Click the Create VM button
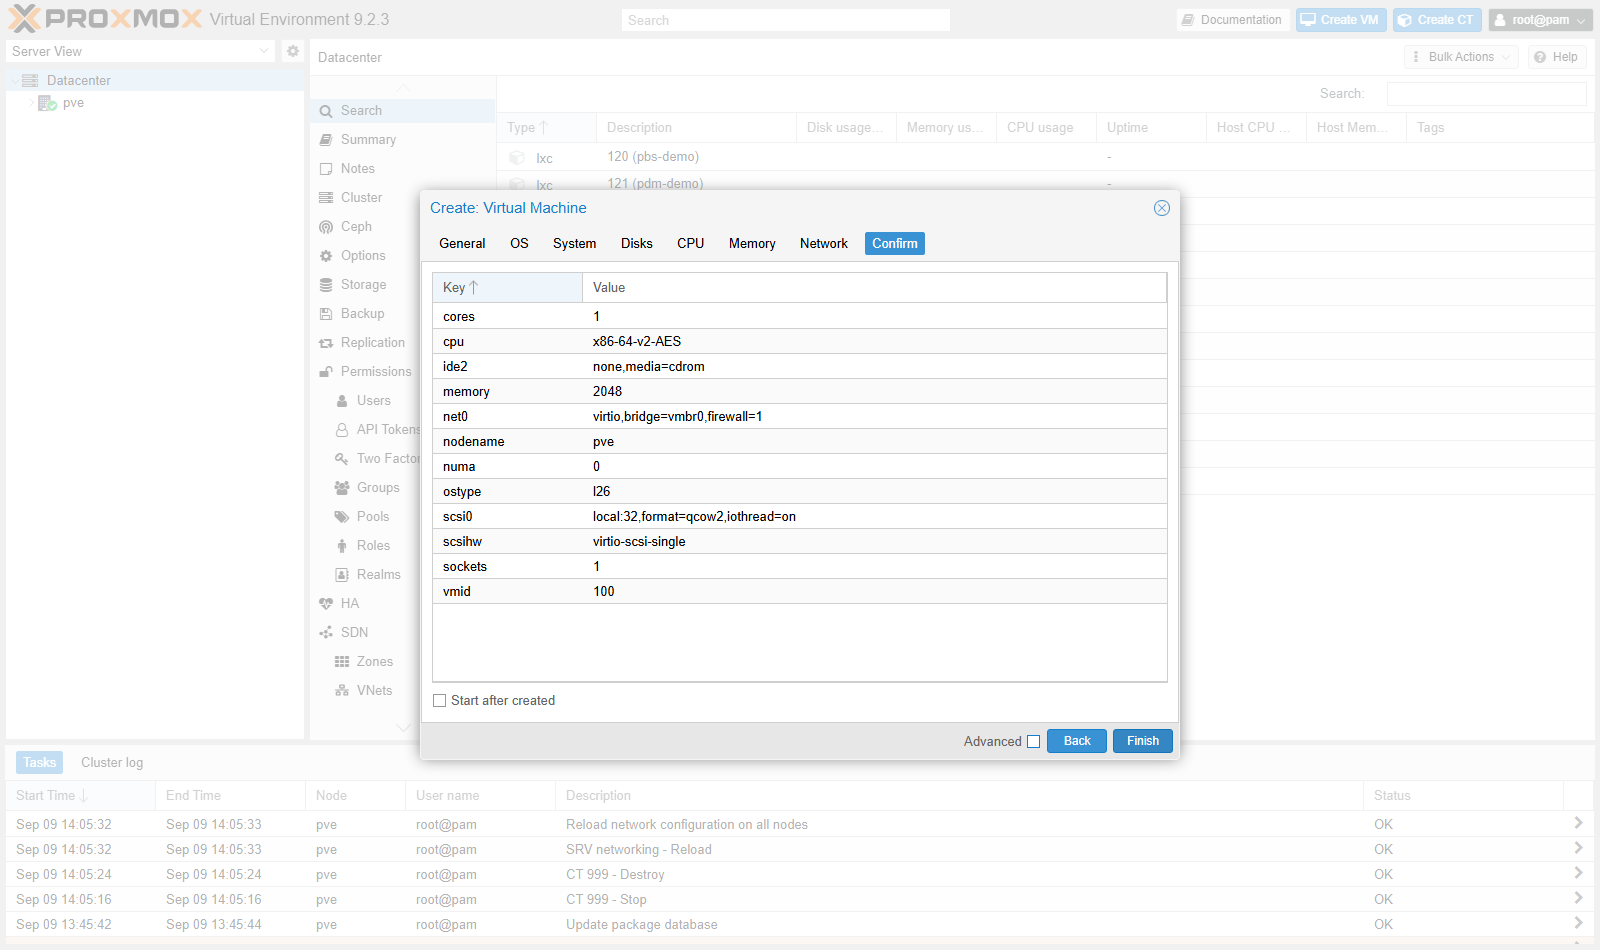The width and height of the screenshot is (1600, 950). pos(1340,20)
